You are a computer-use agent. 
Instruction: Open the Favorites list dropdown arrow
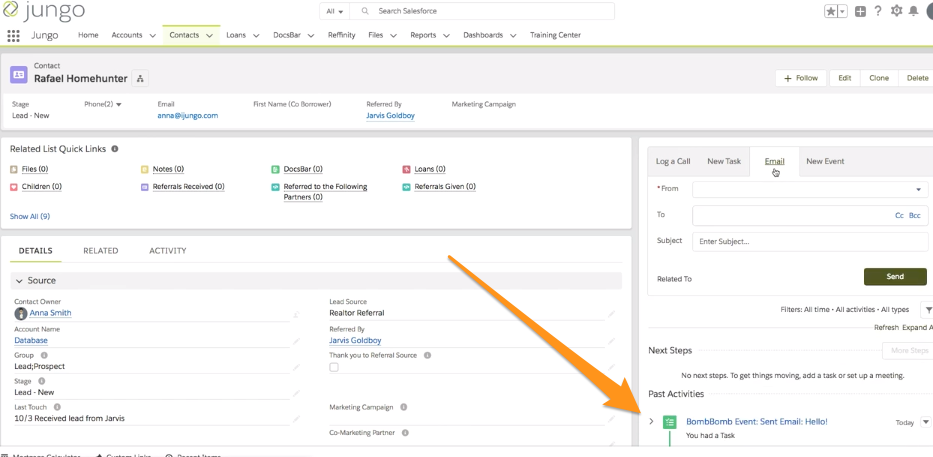(843, 11)
